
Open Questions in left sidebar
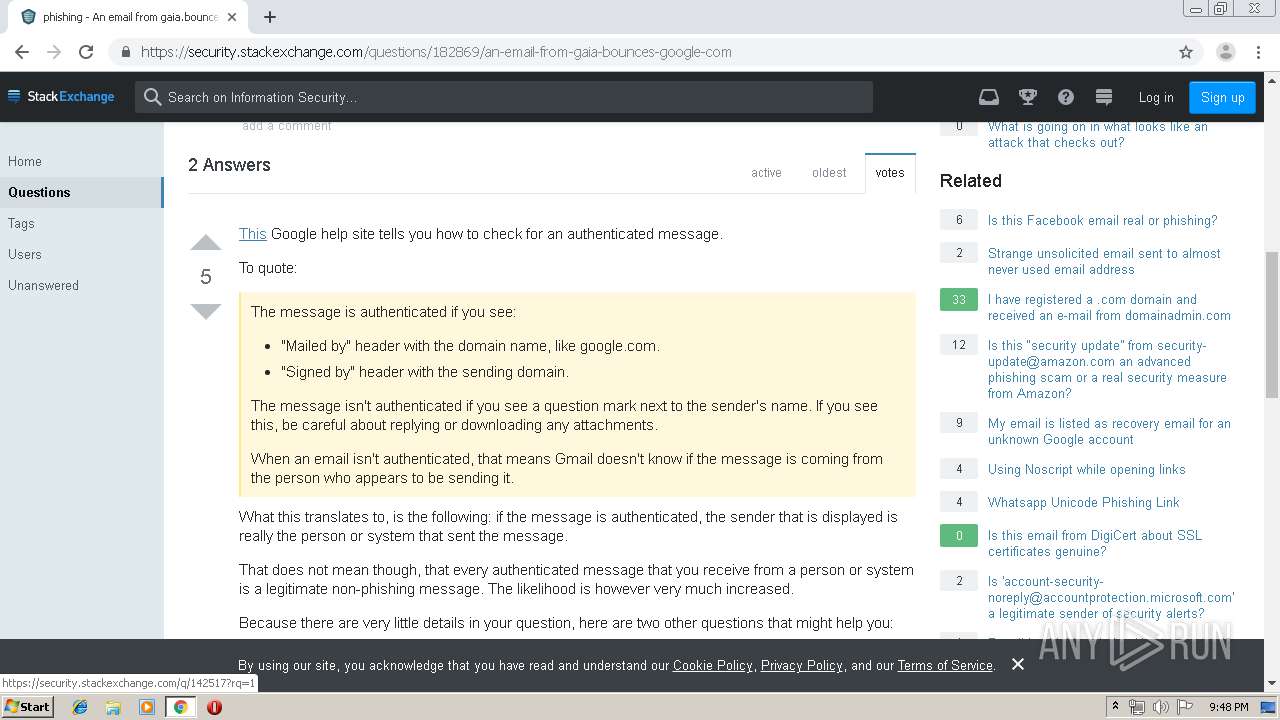[81, 192]
